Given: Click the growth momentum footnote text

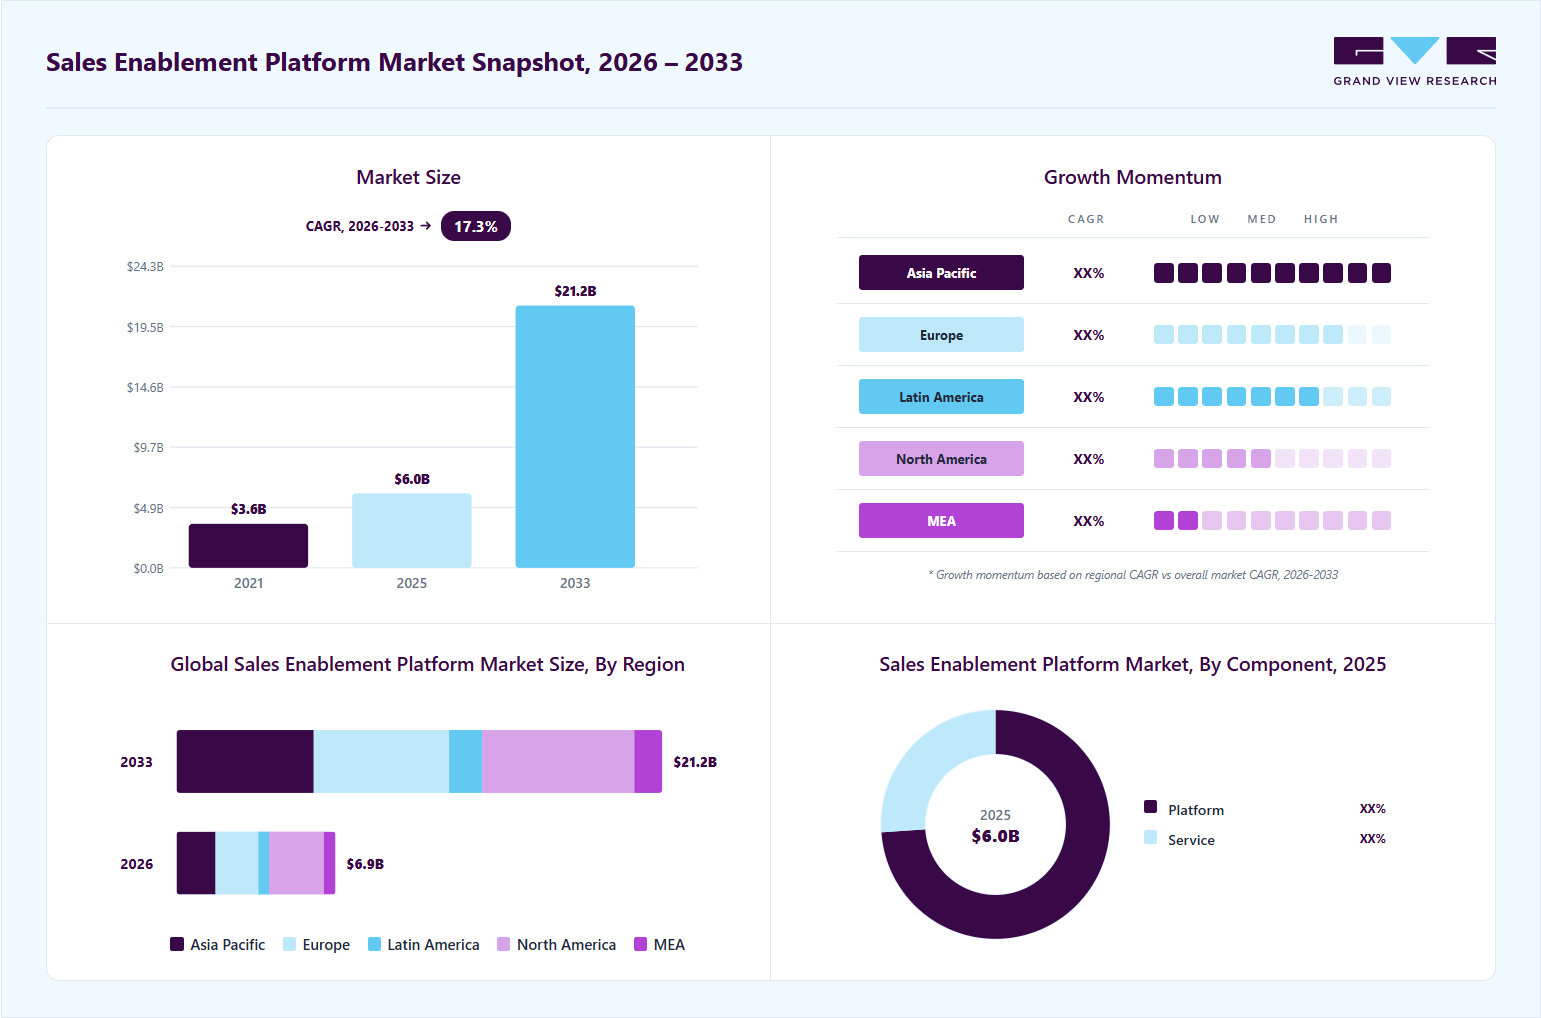Looking at the screenshot, I should point(1133,575).
